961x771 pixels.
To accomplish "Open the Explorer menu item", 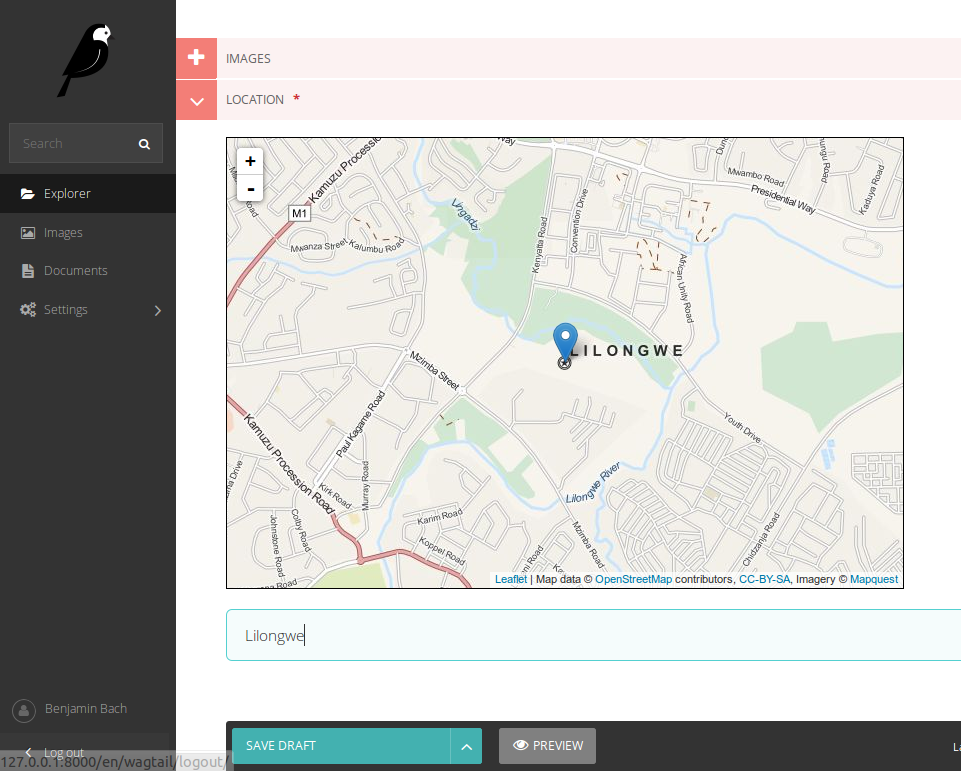I will click(88, 194).
